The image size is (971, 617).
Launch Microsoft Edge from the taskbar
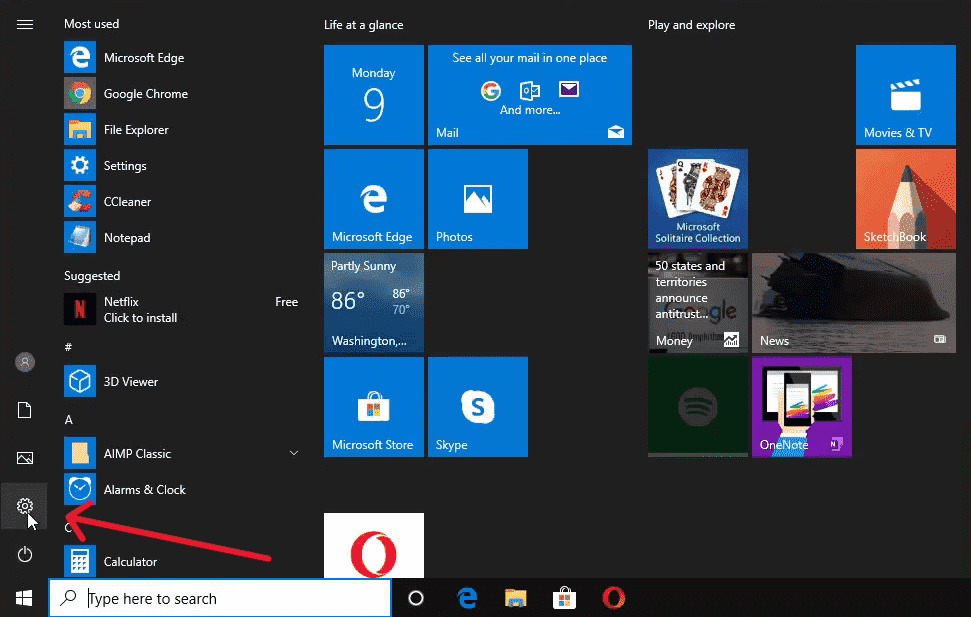click(x=466, y=597)
